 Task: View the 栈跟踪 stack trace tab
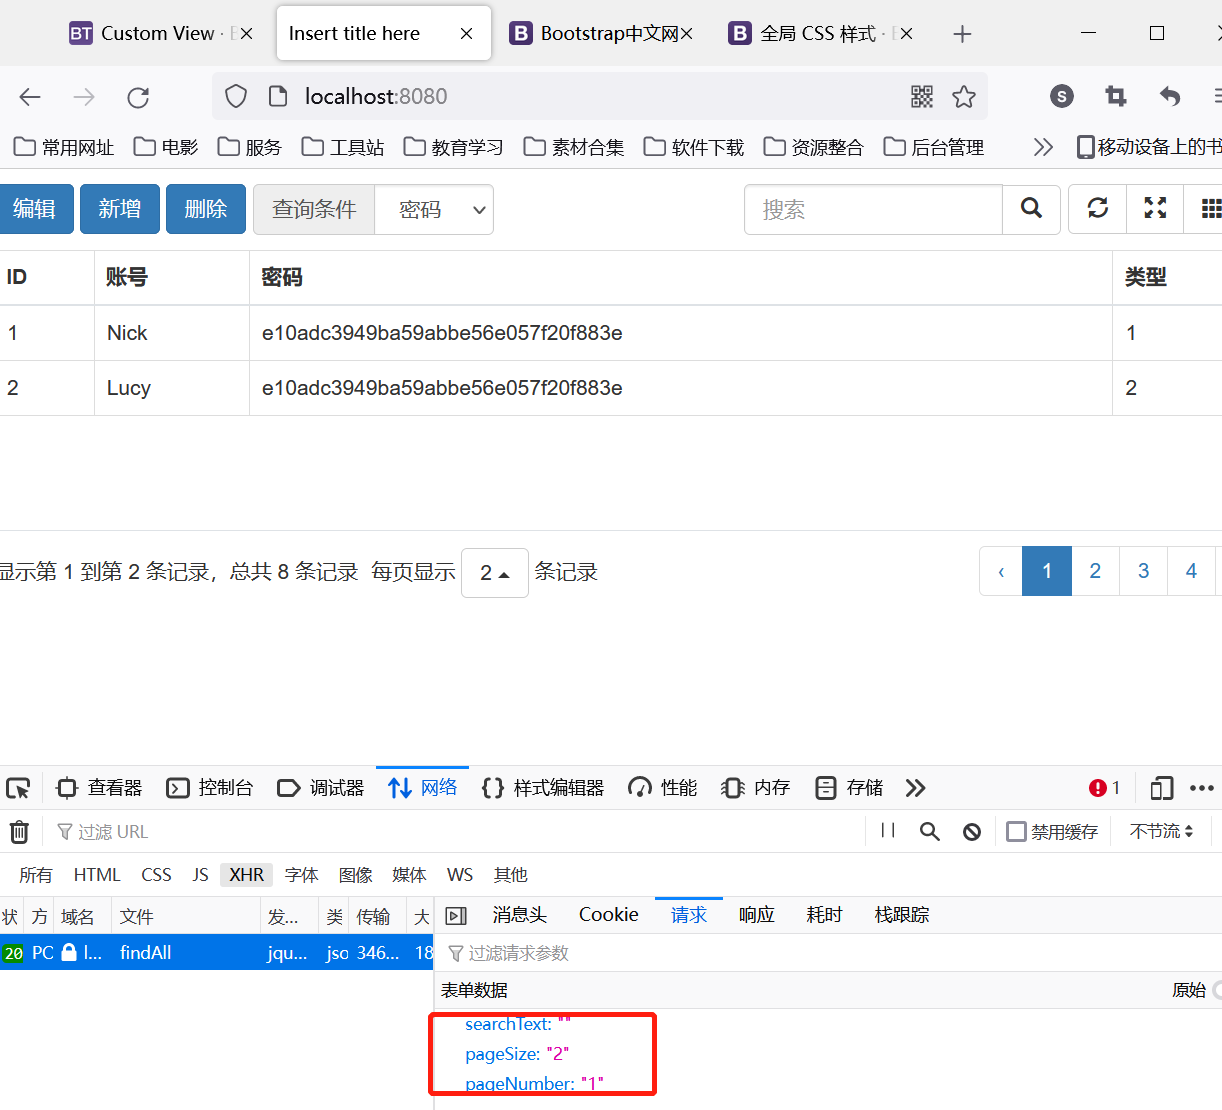[902, 915]
